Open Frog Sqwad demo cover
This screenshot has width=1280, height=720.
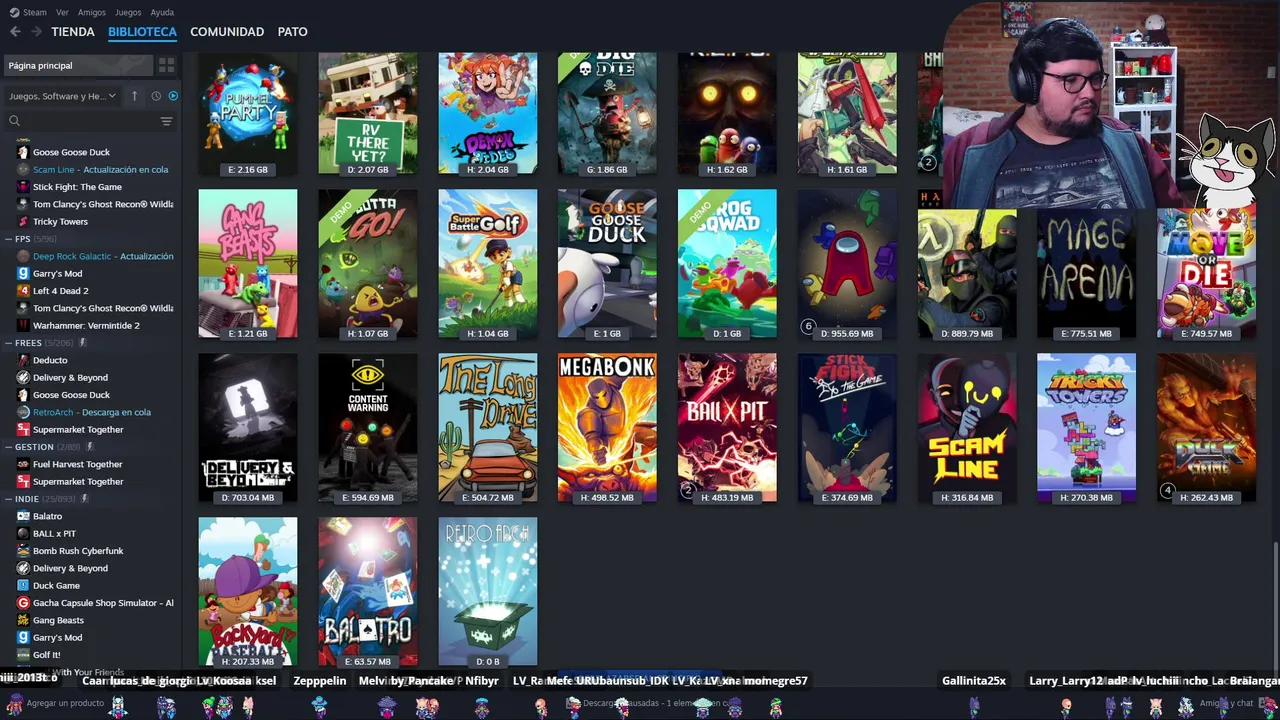[727, 263]
